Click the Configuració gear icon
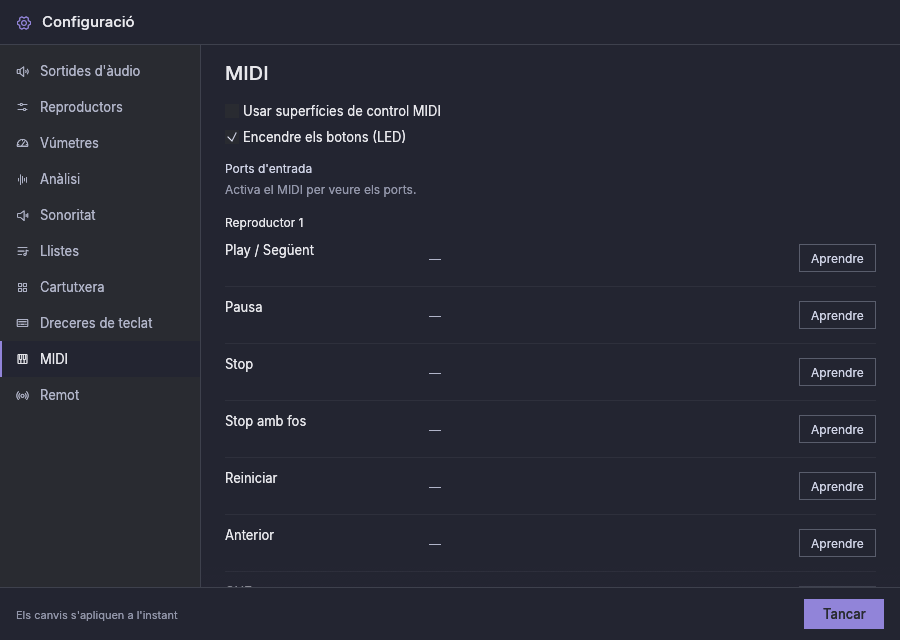 coord(24,22)
